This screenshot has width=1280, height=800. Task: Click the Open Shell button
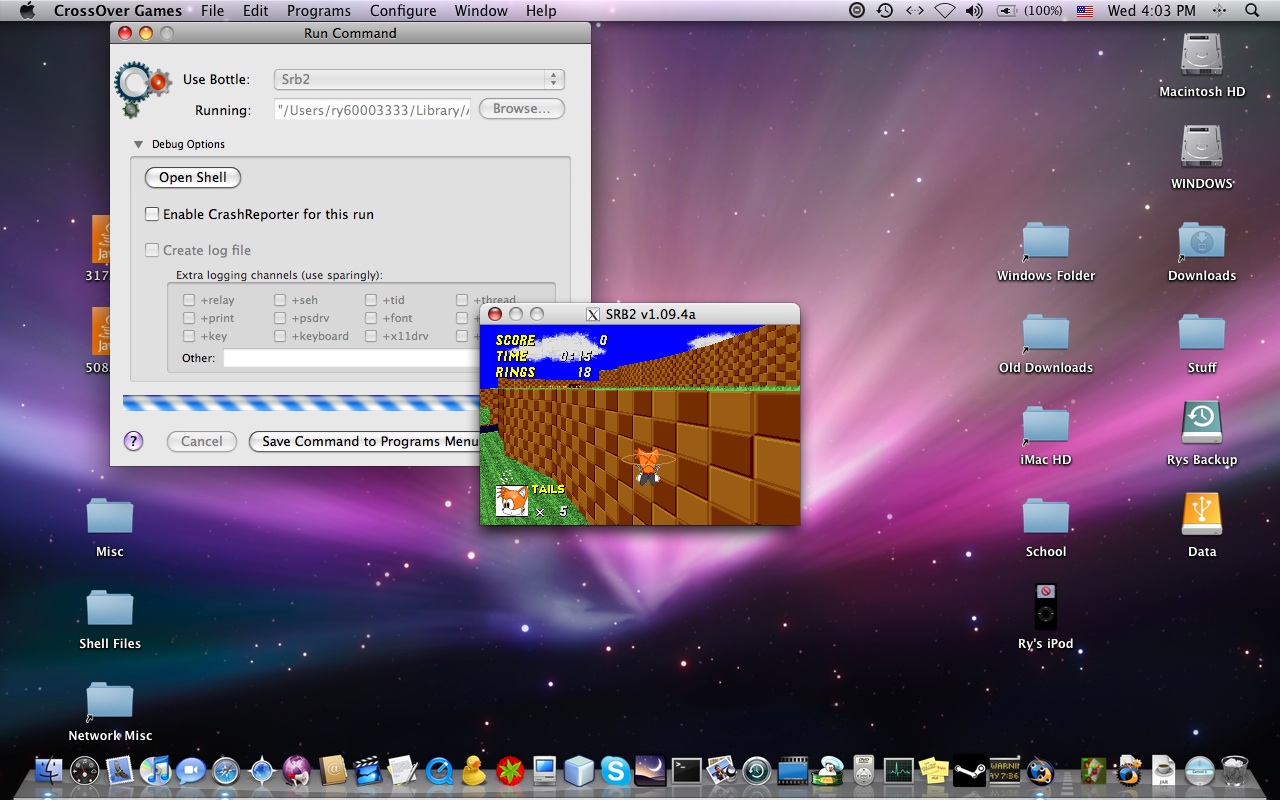193,177
